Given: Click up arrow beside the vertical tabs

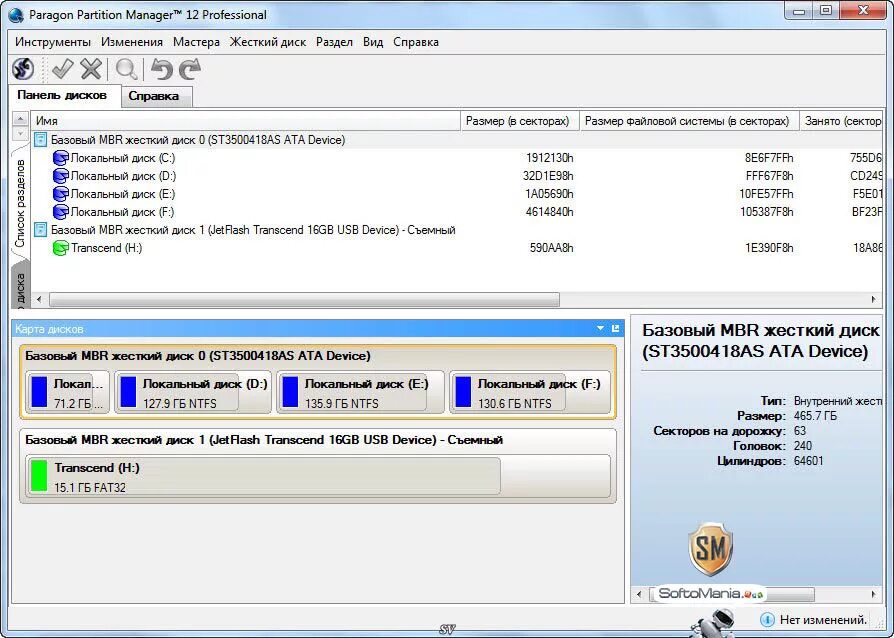Looking at the screenshot, I should (20, 119).
